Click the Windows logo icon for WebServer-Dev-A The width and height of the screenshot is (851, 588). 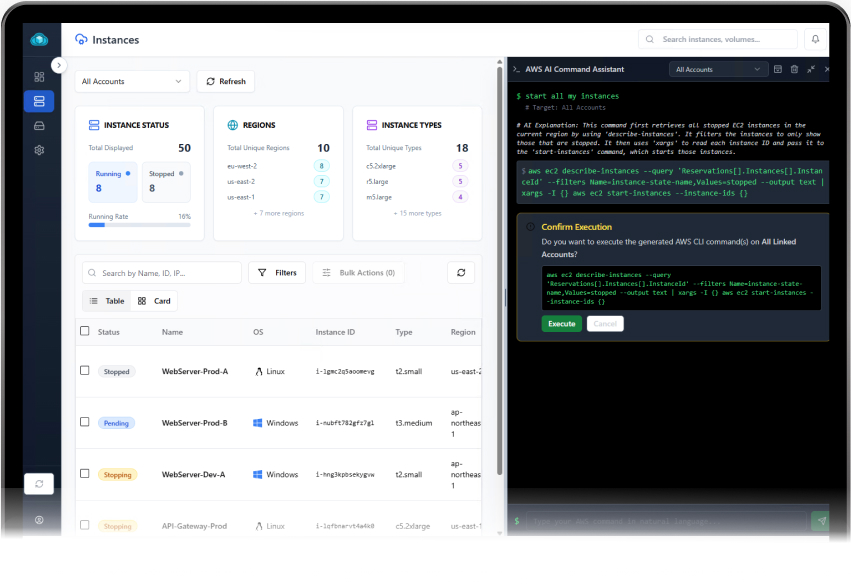point(258,475)
